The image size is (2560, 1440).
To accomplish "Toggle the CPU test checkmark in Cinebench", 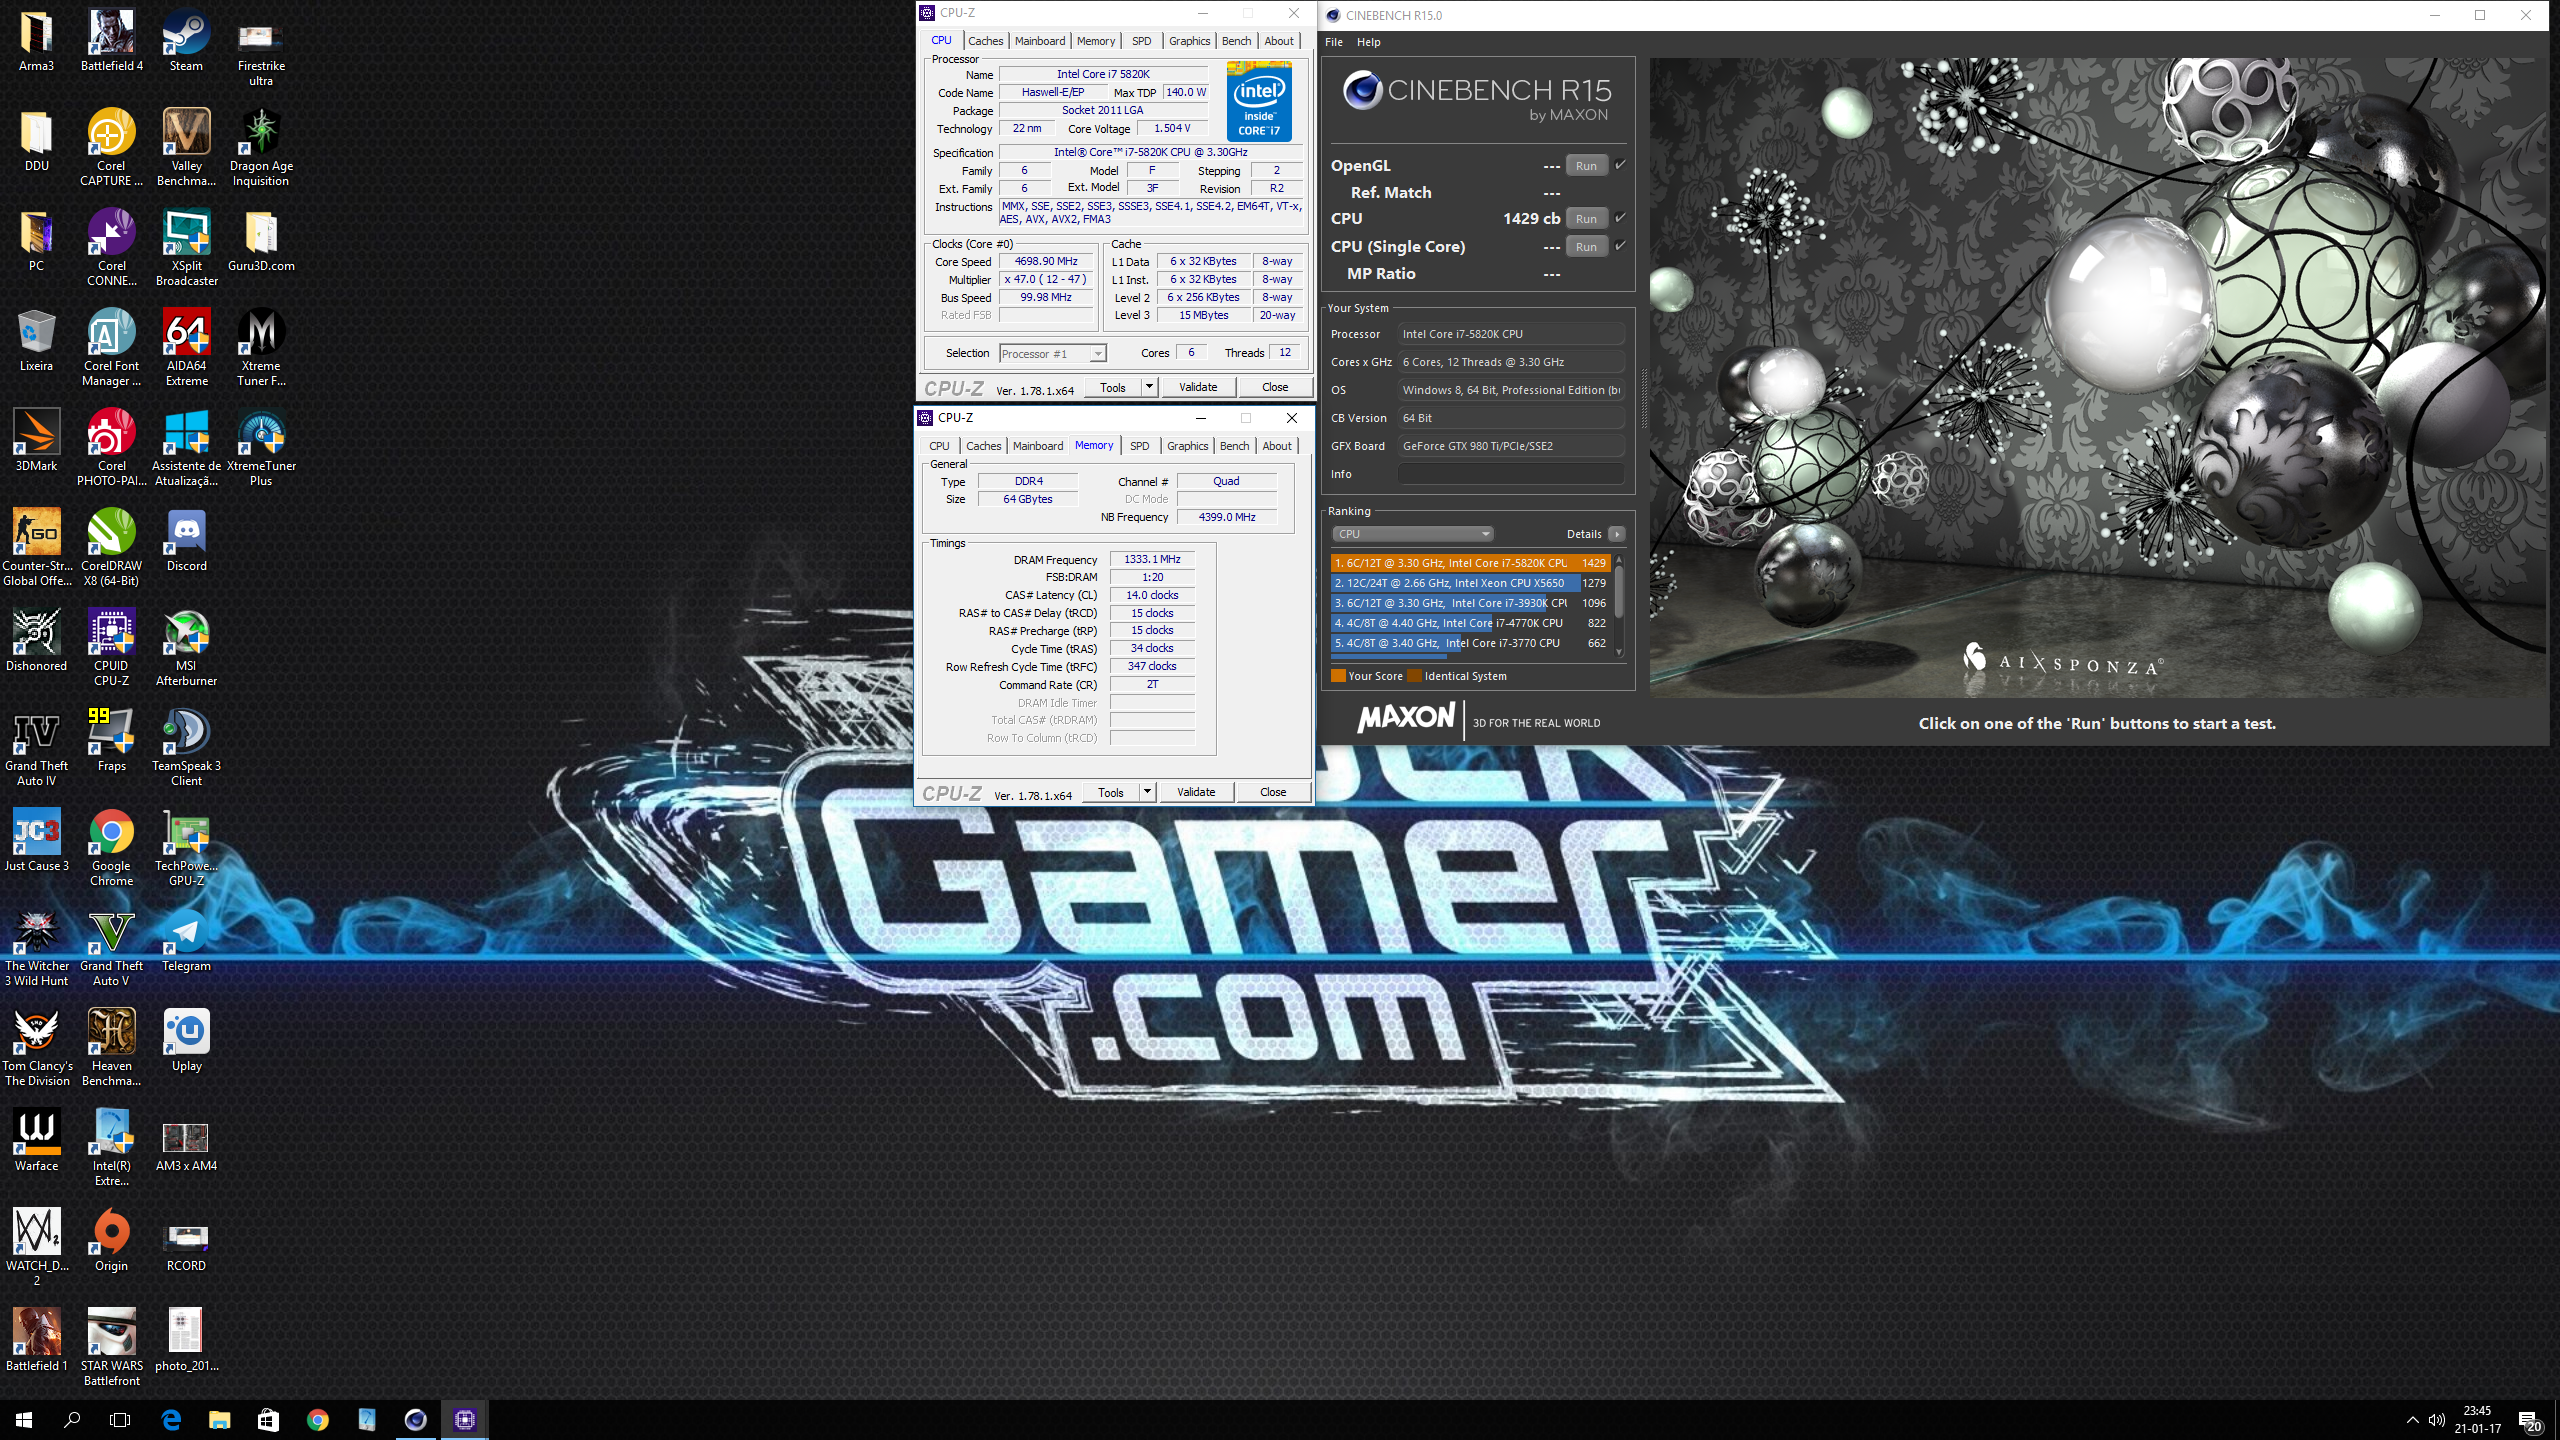I will coord(1620,218).
